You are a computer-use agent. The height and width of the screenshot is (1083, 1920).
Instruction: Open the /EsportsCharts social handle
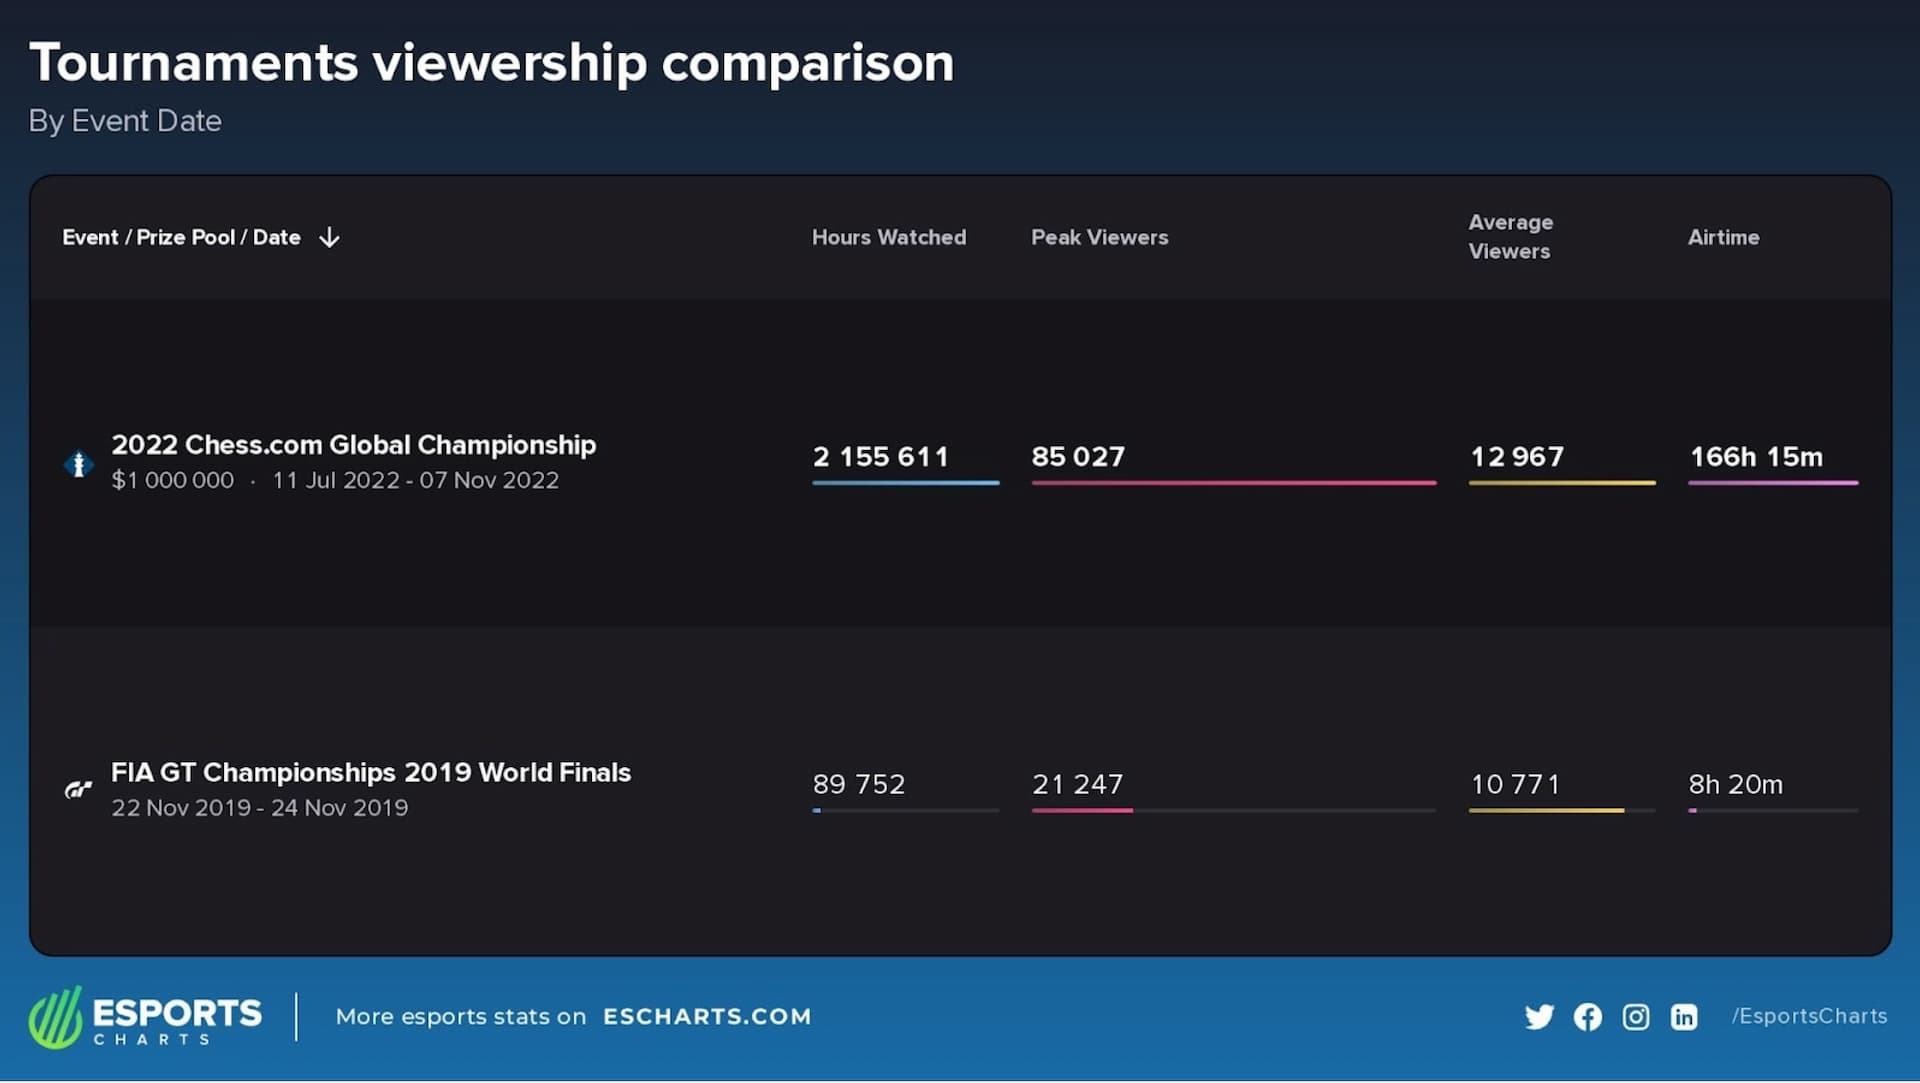1809,1017
